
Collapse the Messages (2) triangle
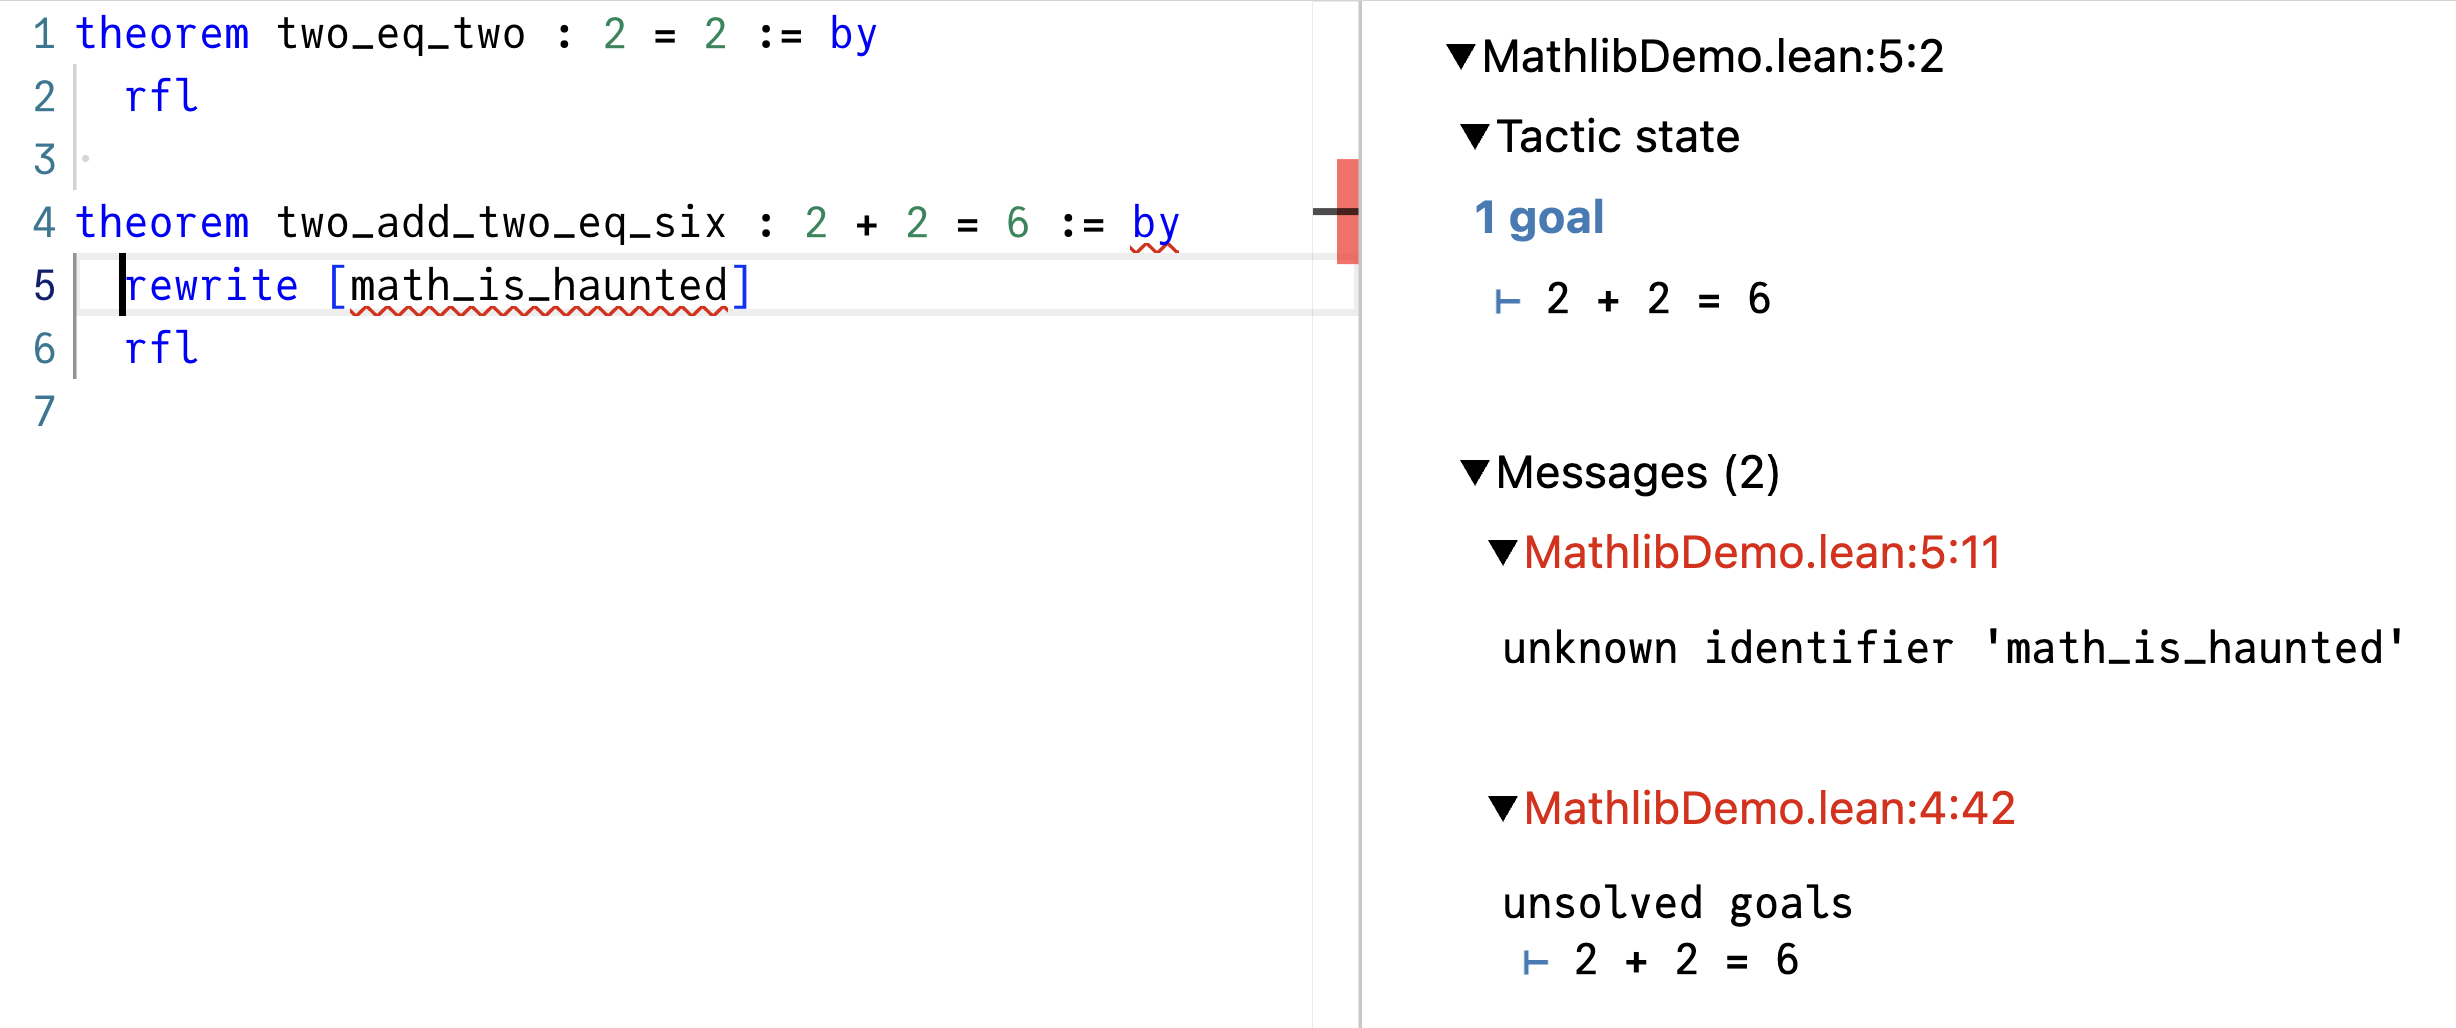pyautogui.click(x=1475, y=472)
